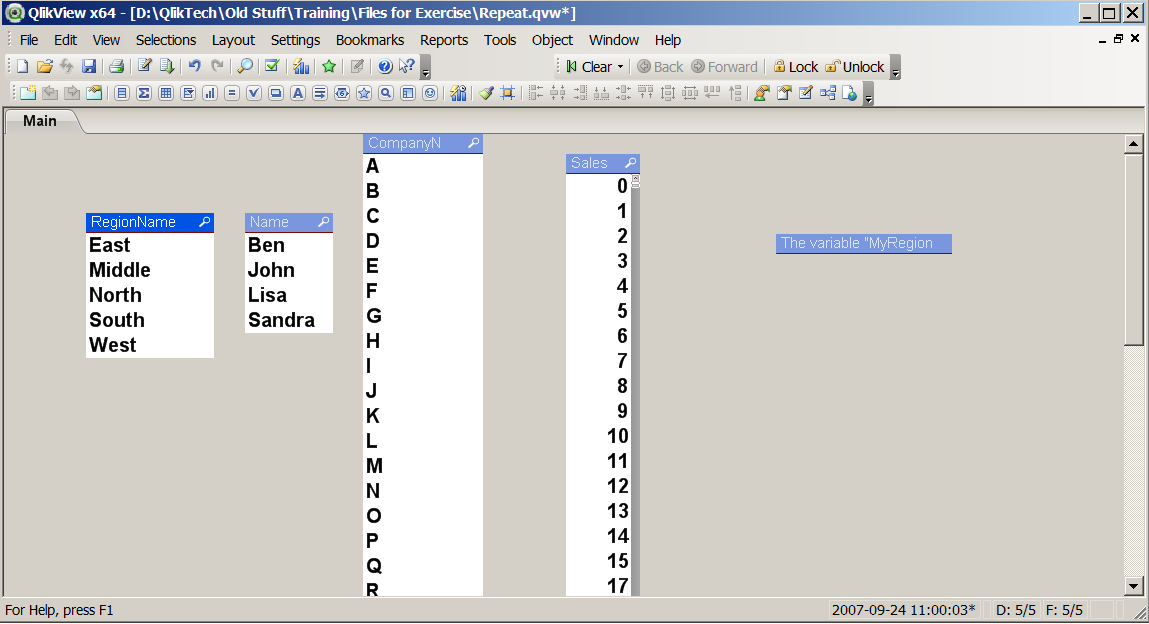Open the Selections menu

point(166,40)
